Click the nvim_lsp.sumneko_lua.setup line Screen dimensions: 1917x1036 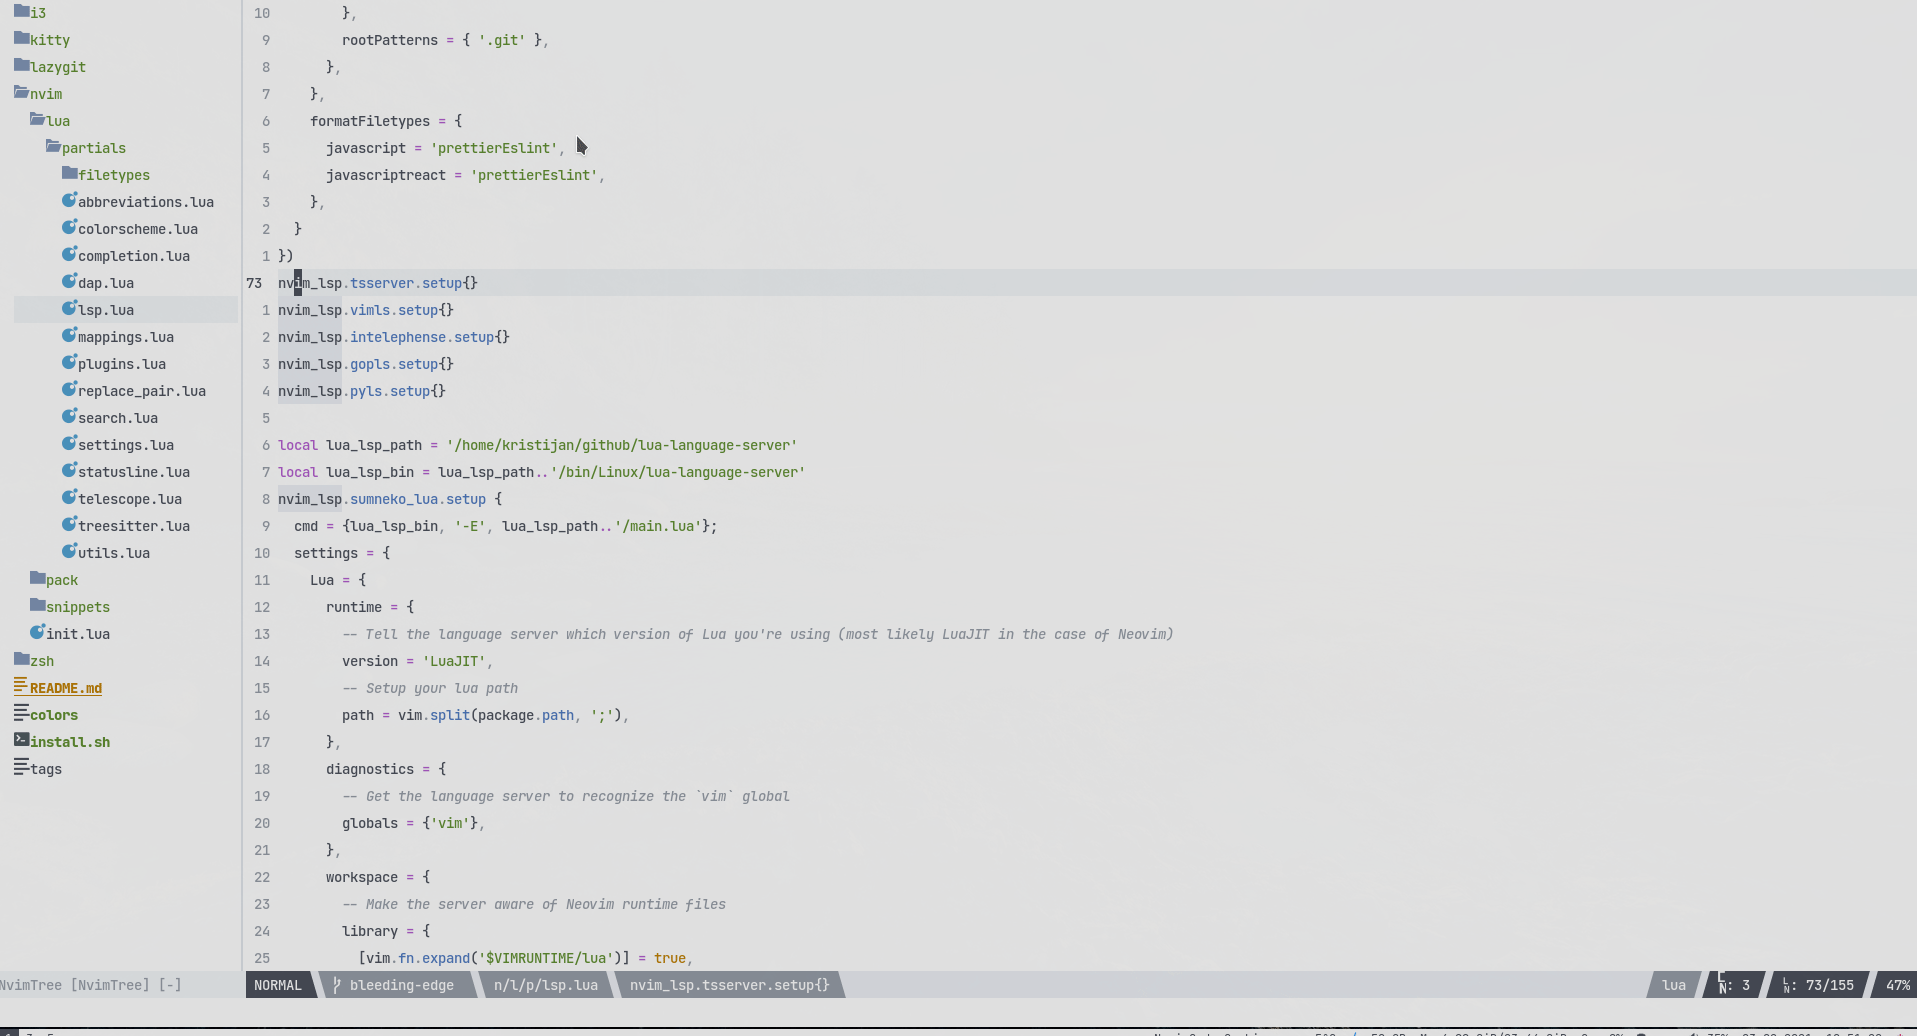click(390, 499)
